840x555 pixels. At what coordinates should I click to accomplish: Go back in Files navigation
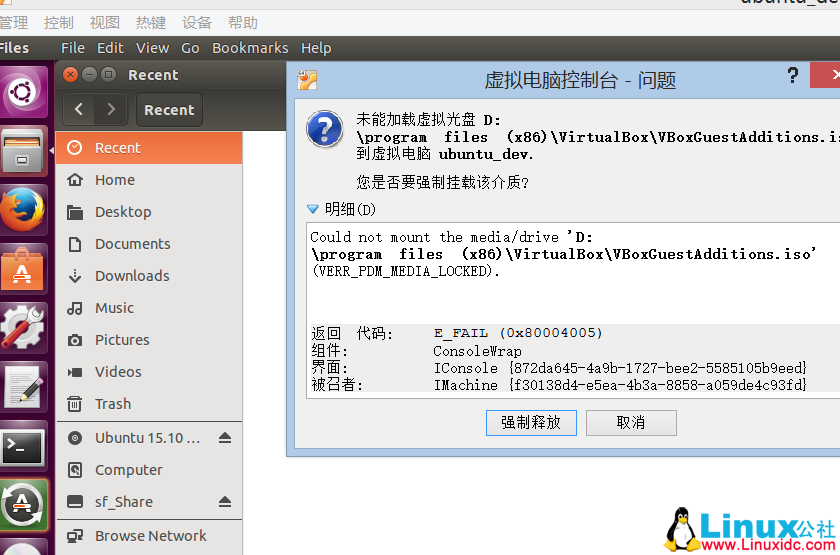pyautogui.click(x=79, y=109)
